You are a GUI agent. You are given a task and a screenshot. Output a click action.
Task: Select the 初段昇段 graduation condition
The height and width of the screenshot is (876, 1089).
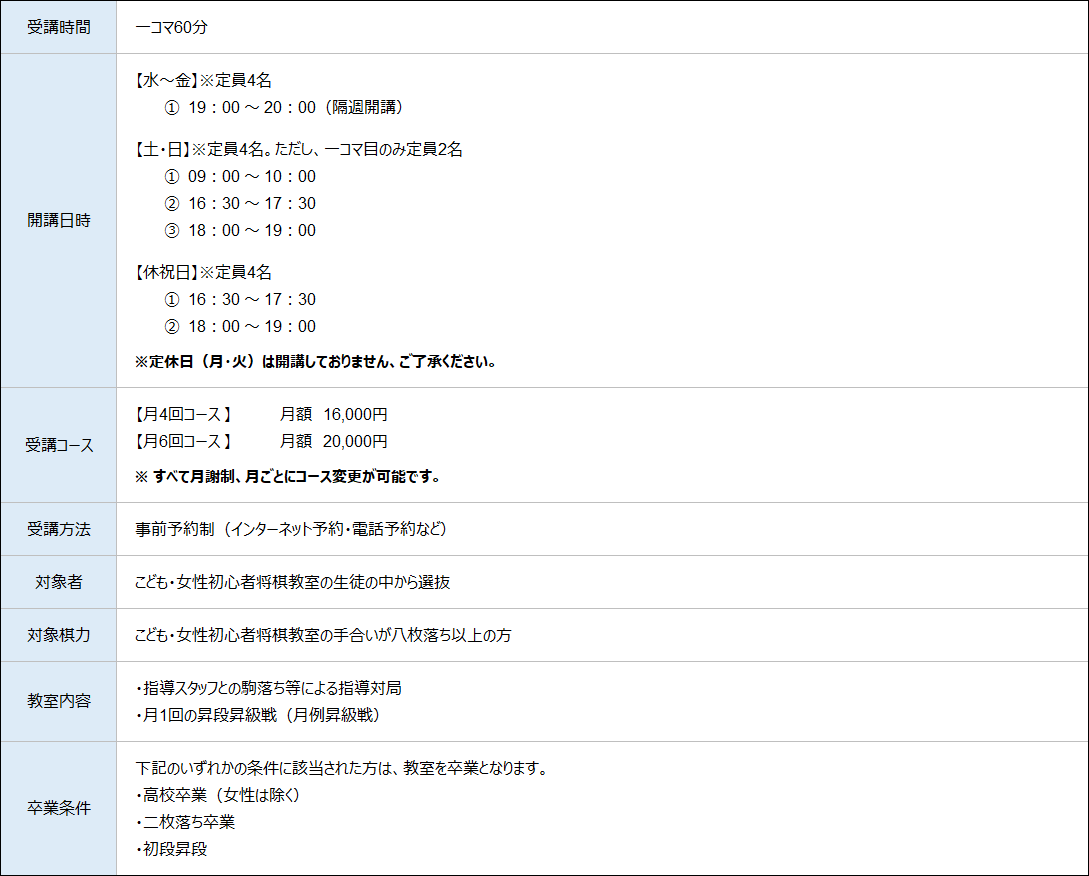tap(172, 849)
